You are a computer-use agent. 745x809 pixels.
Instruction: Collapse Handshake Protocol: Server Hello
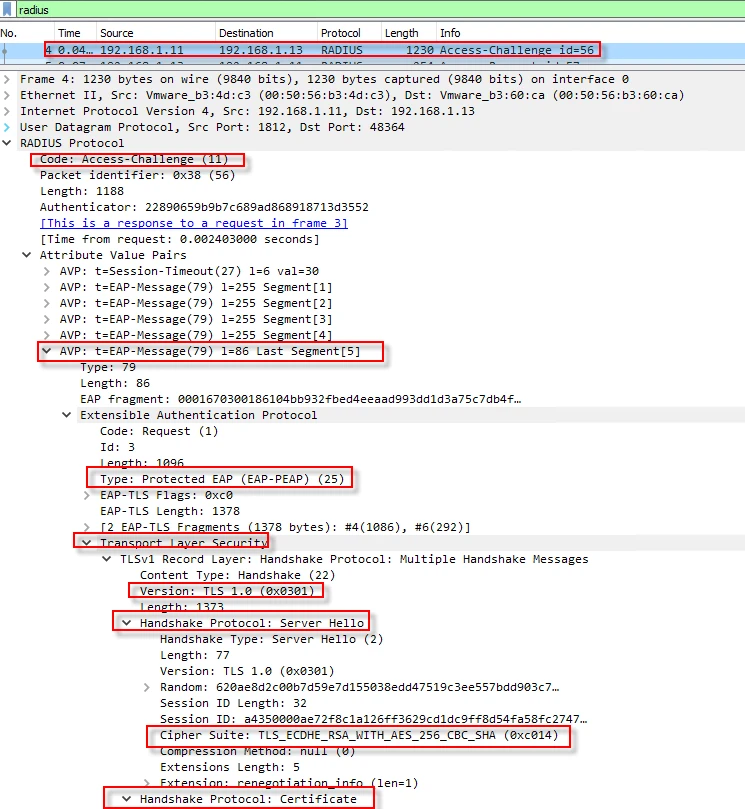point(127,623)
